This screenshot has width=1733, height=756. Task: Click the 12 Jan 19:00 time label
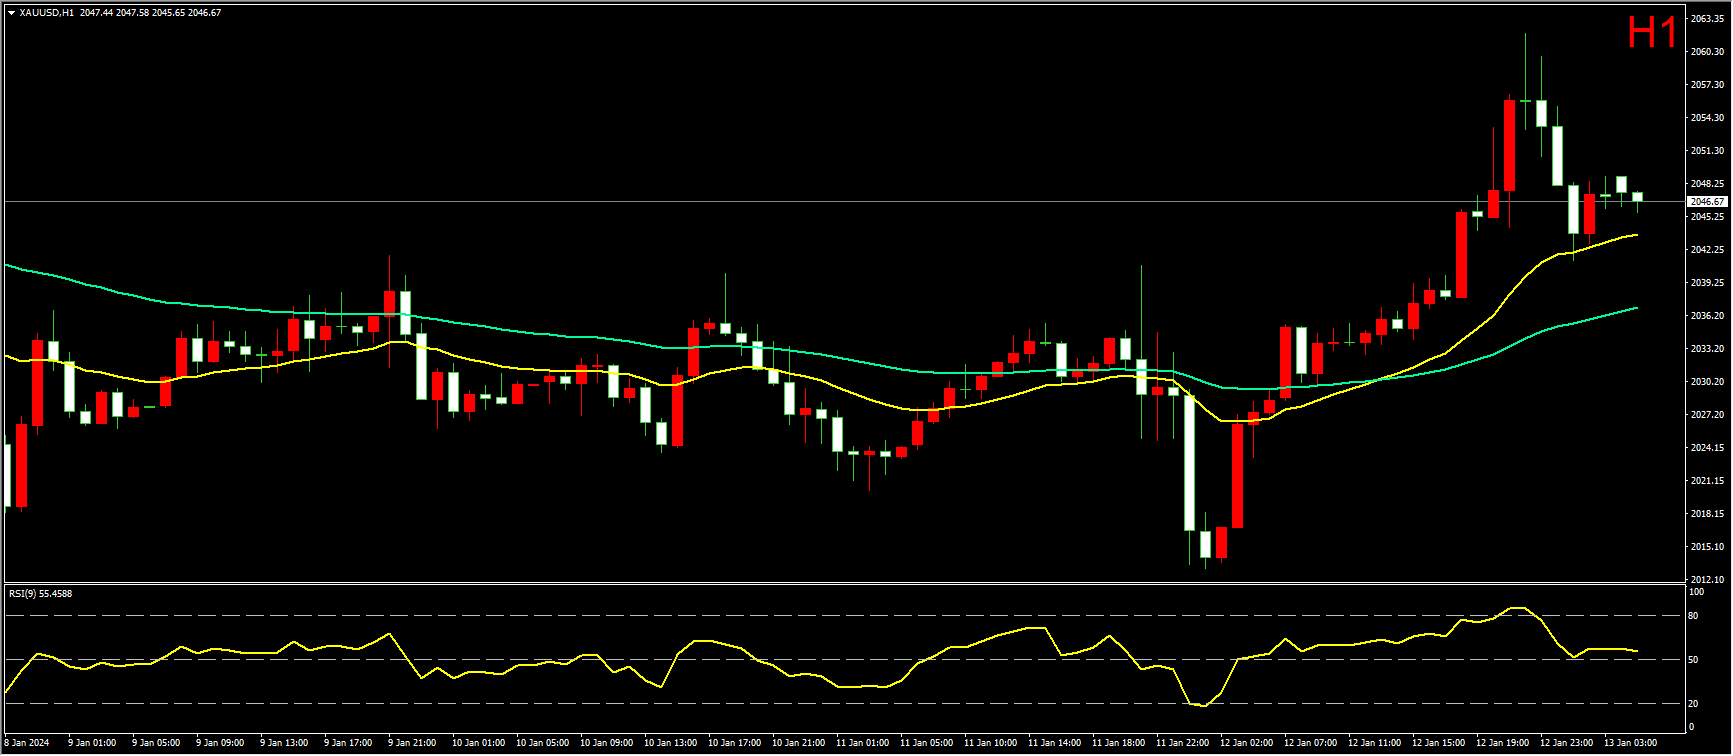(x=1502, y=743)
